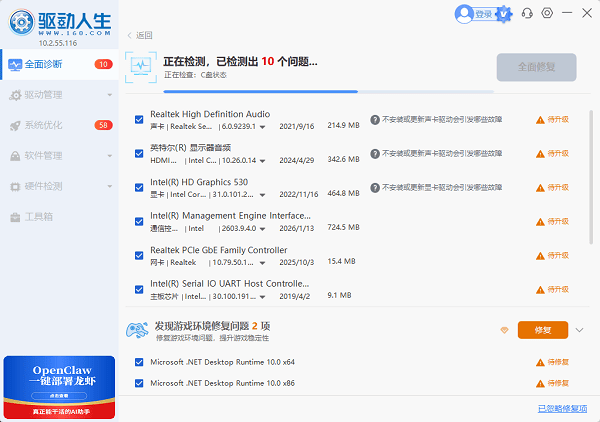Click warning icon on .NET Desktop Runtime x86 row
The width and height of the screenshot is (600, 422).
pyautogui.click(x=540, y=383)
